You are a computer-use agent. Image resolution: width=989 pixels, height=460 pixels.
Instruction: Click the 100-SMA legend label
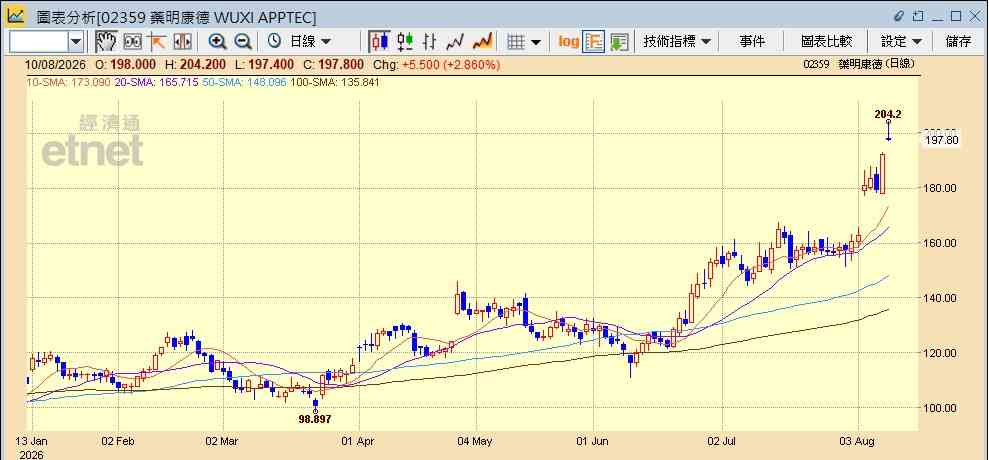(x=335, y=82)
